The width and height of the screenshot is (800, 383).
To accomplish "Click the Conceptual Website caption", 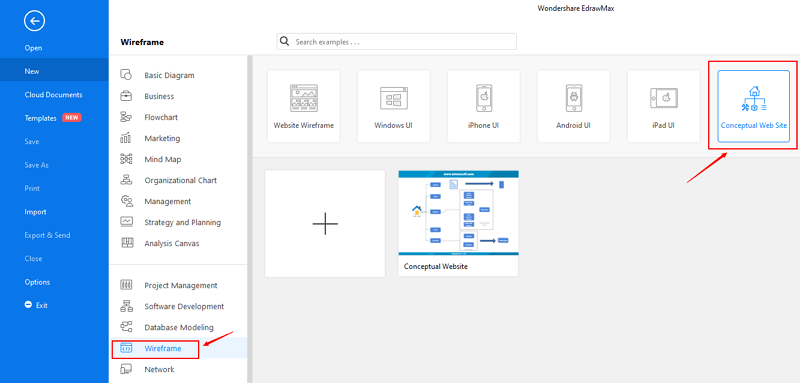I will click(435, 266).
